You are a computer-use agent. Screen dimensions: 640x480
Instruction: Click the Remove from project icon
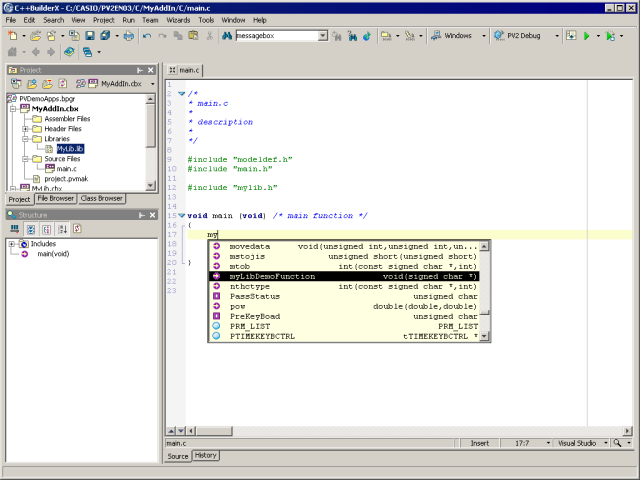(47, 84)
